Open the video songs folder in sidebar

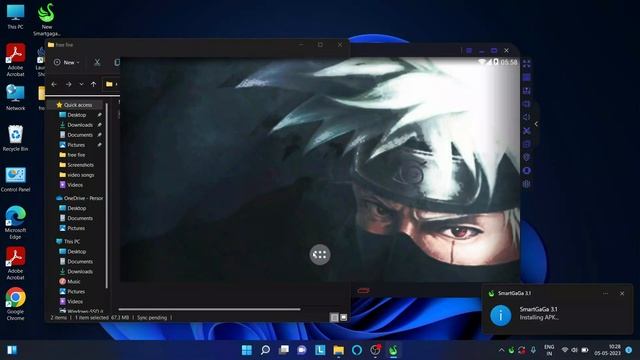pos(77,175)
